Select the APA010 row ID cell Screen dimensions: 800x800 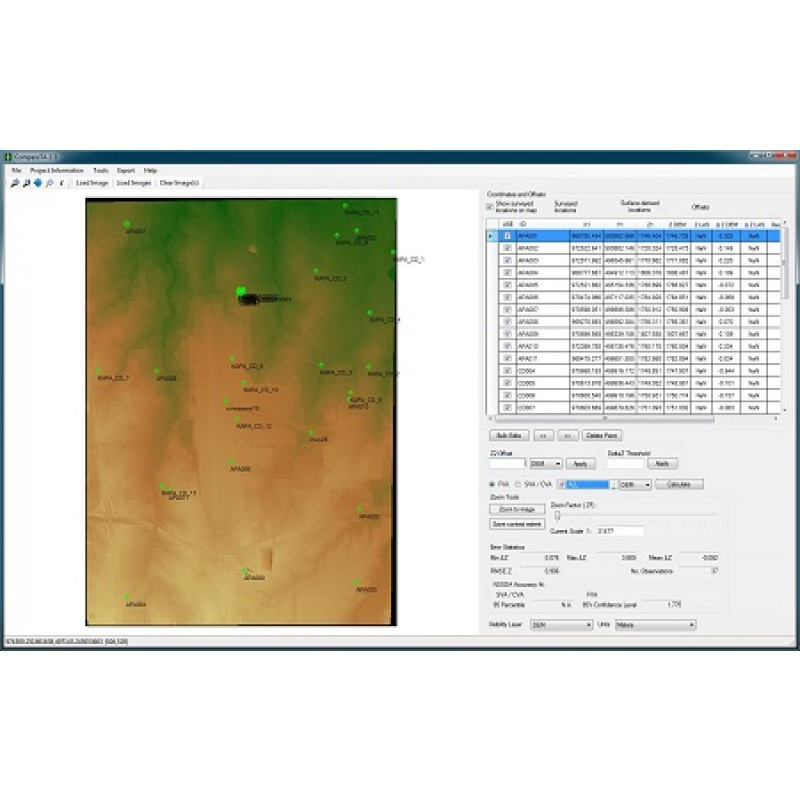pos(543,346)
